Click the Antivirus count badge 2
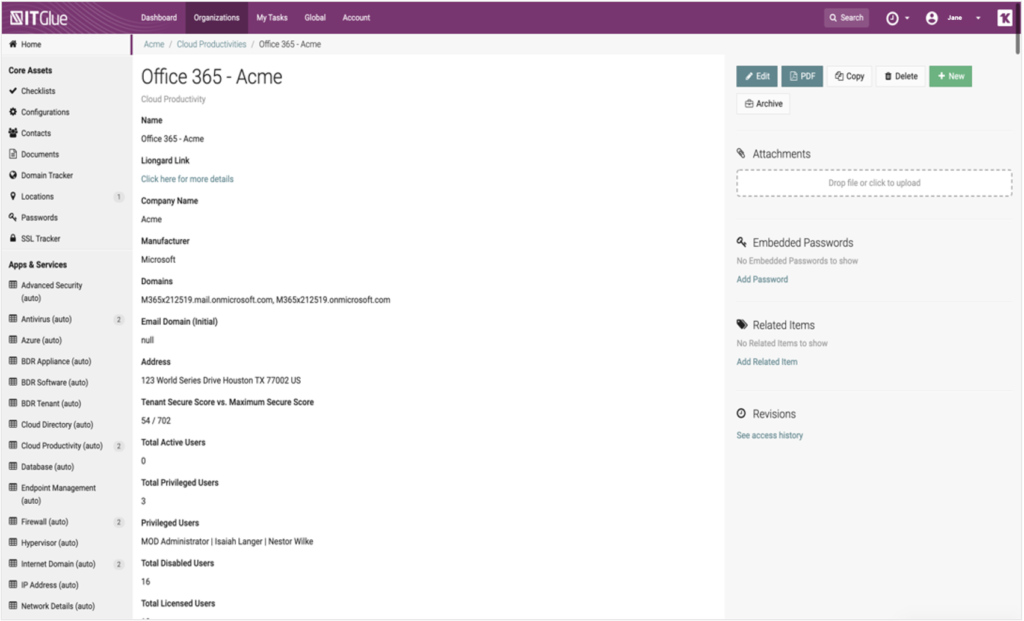Viewport: 1024px width, 621px height. coord(119,319)
